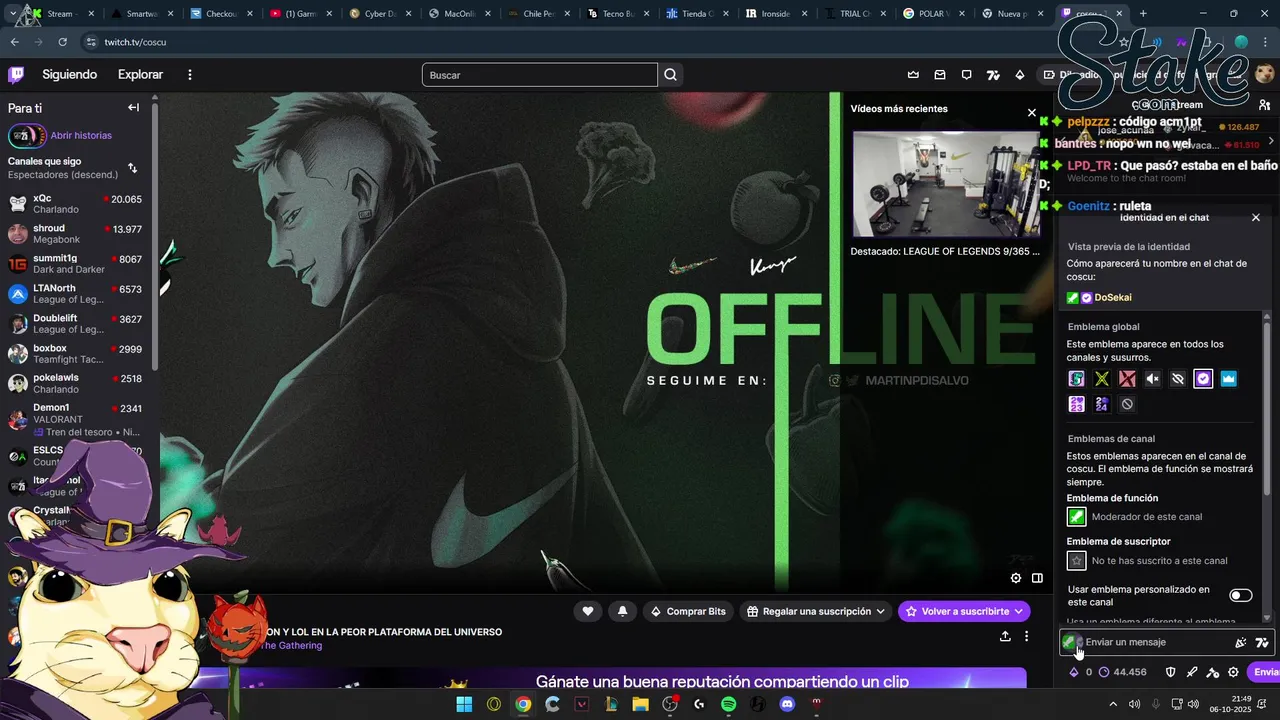1280x720 pixels.
Task: Click the notification bell button
Action: [622, 611]
